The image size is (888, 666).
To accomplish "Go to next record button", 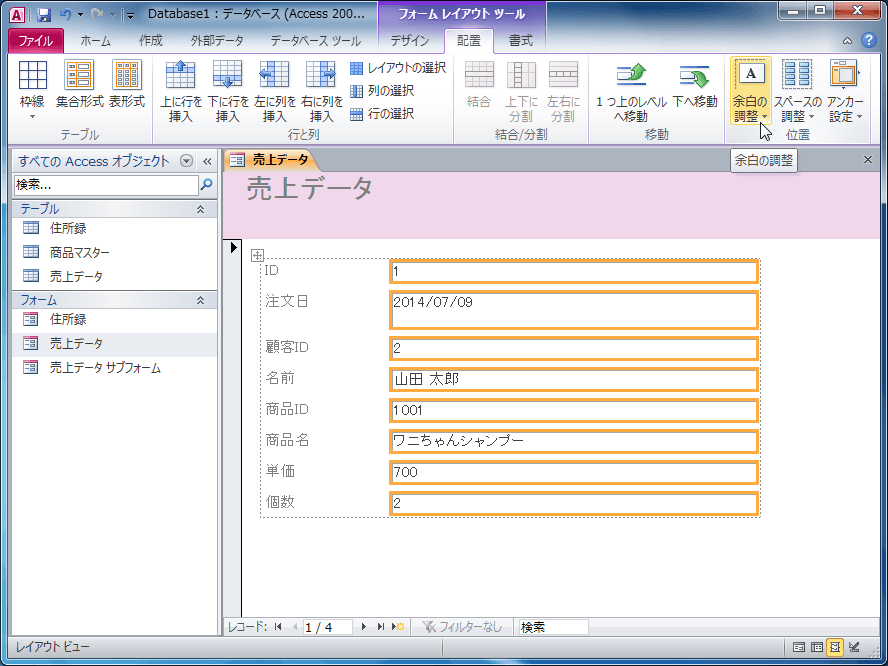I will point(364,626).
